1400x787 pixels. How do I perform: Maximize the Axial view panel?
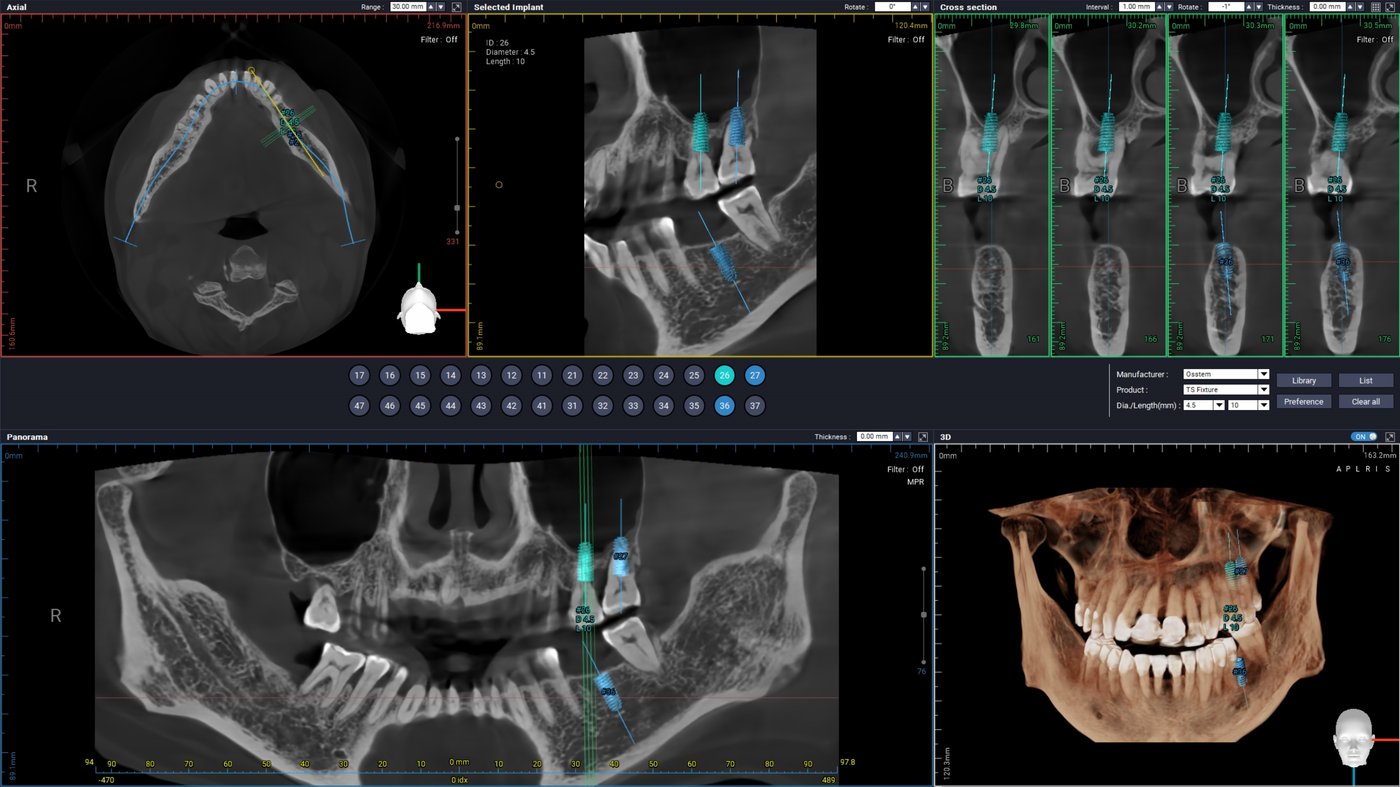pos(457,6)
